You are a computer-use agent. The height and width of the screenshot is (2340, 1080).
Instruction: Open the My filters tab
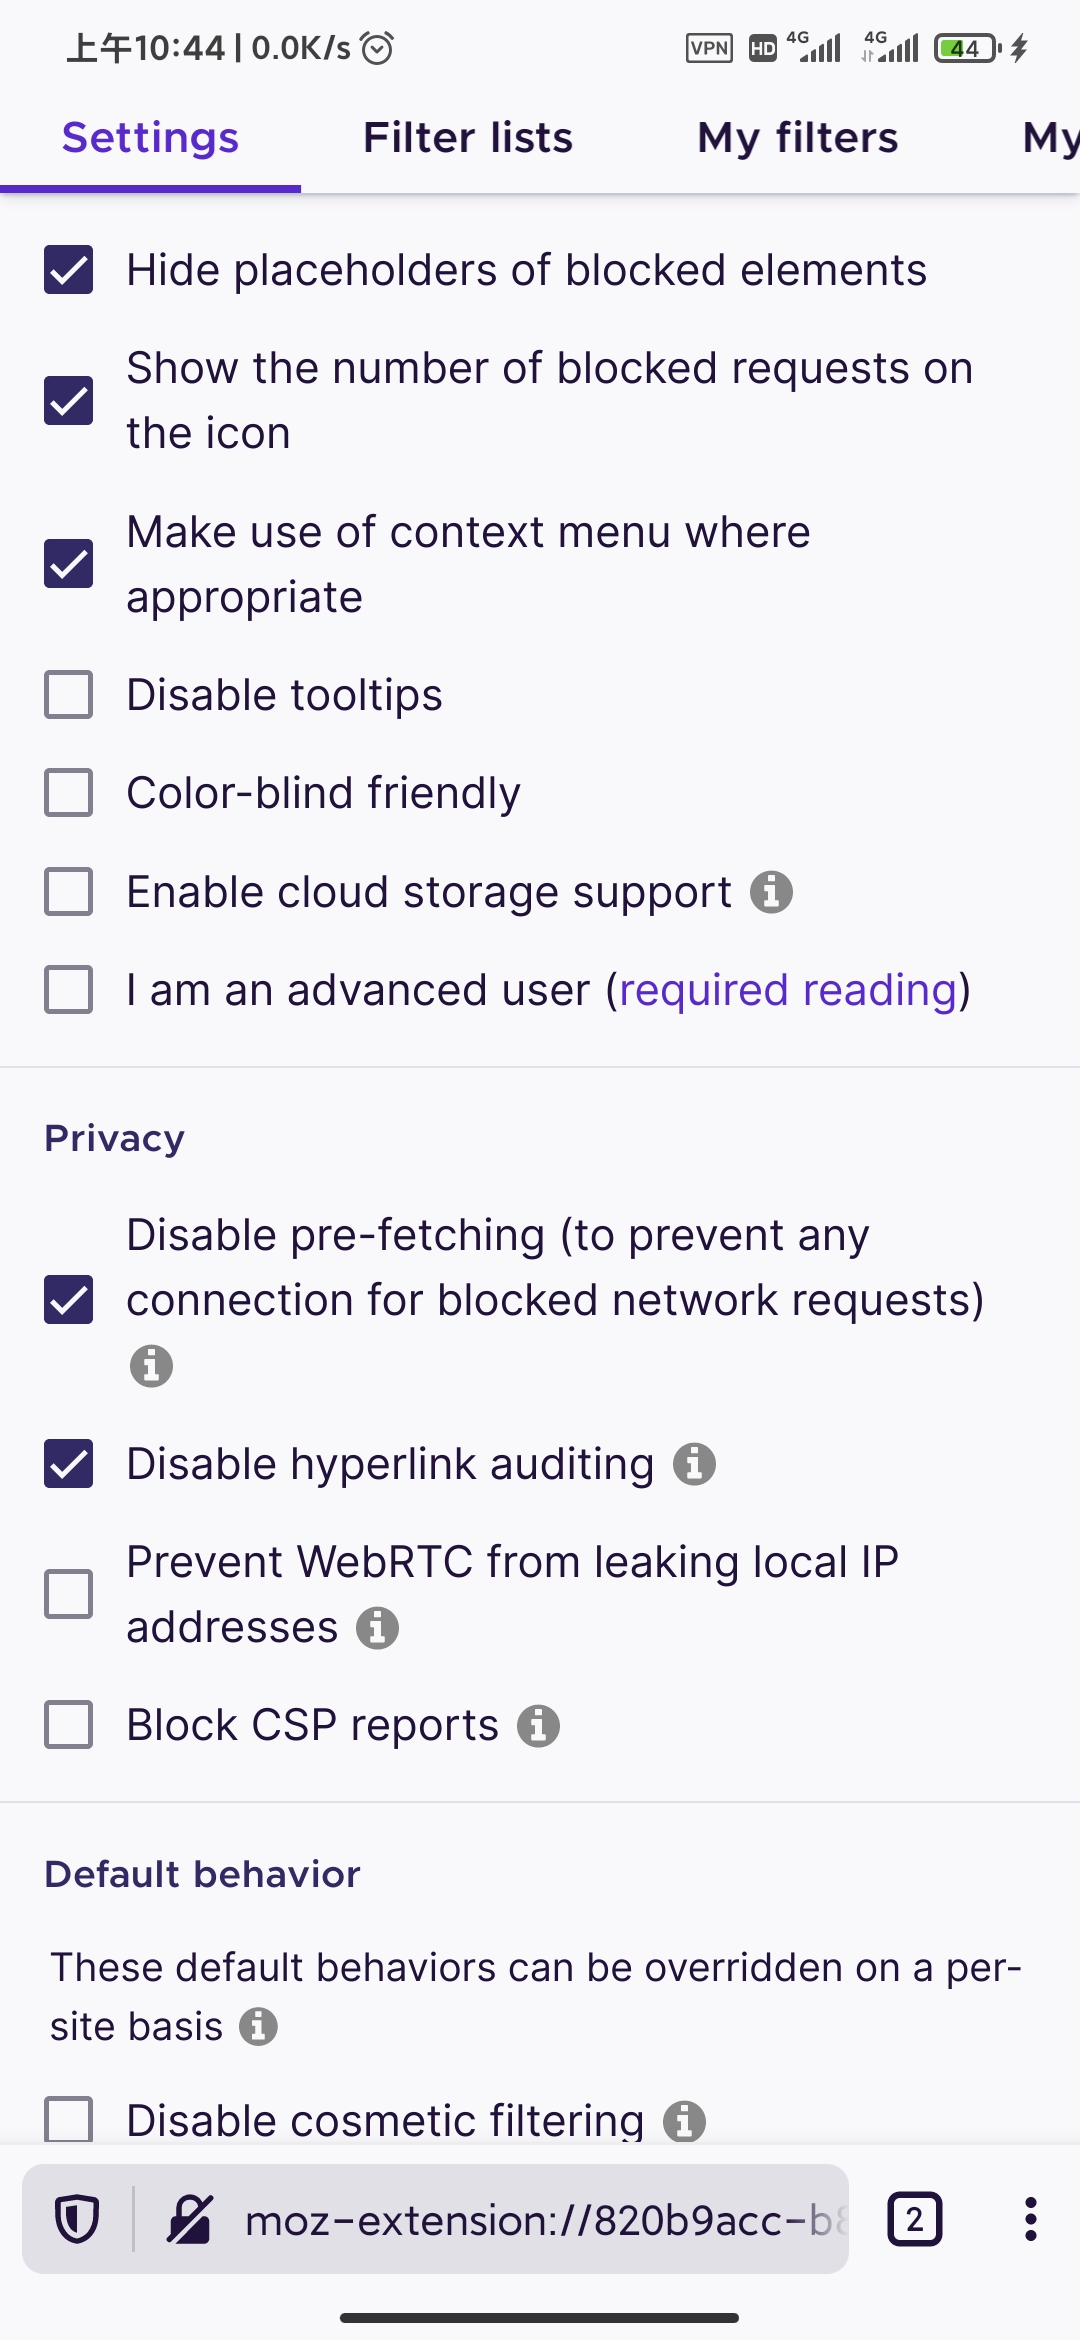coord(797,137)
